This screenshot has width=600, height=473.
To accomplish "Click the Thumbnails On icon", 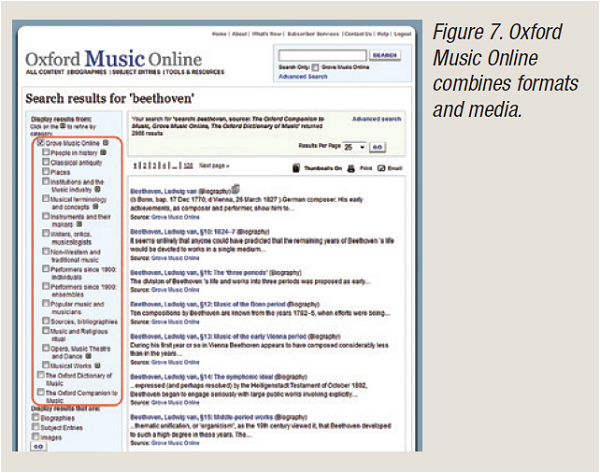I will pyautogui.click(x=296, y=168).
